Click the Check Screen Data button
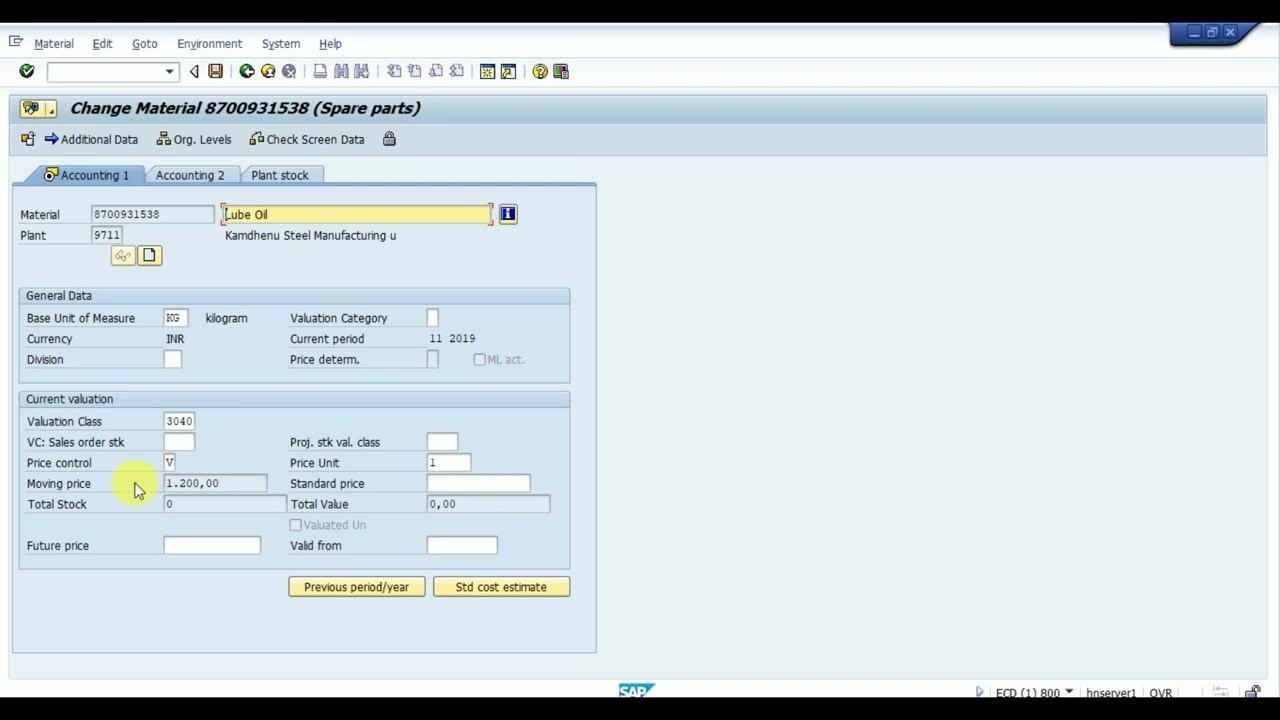This screenshot has height=720, width=1280. (x=307, y=139)
